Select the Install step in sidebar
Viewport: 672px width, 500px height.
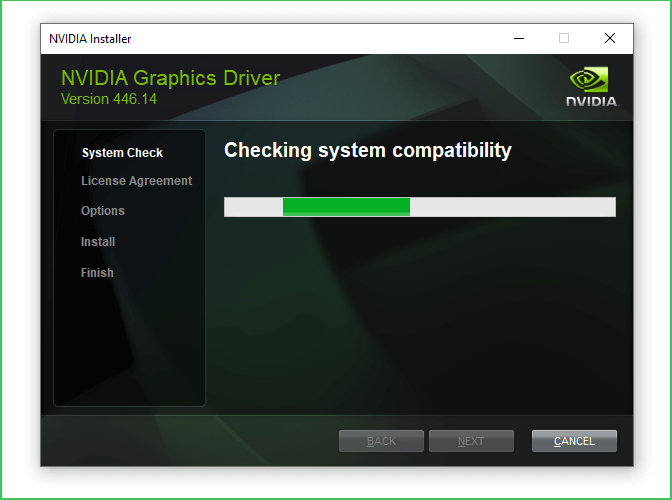tap(98, 242)
